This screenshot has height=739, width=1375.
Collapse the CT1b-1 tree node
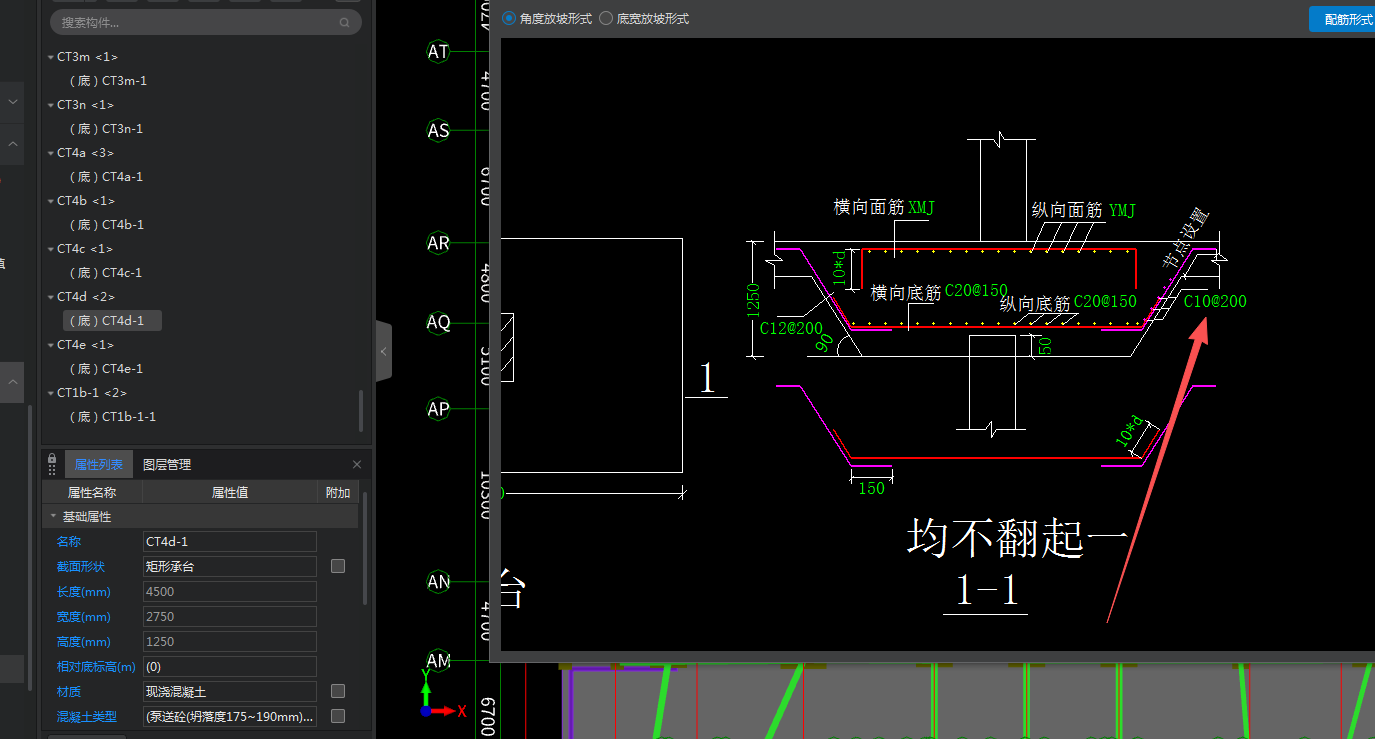pyautogui.click(x=50, y=392)
